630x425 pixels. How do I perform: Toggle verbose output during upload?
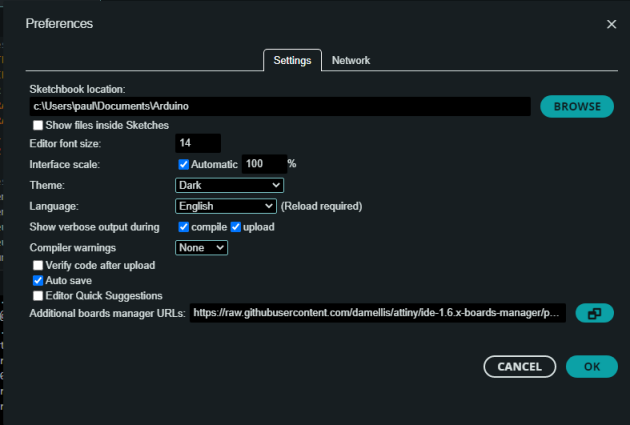tap(236, 227)
